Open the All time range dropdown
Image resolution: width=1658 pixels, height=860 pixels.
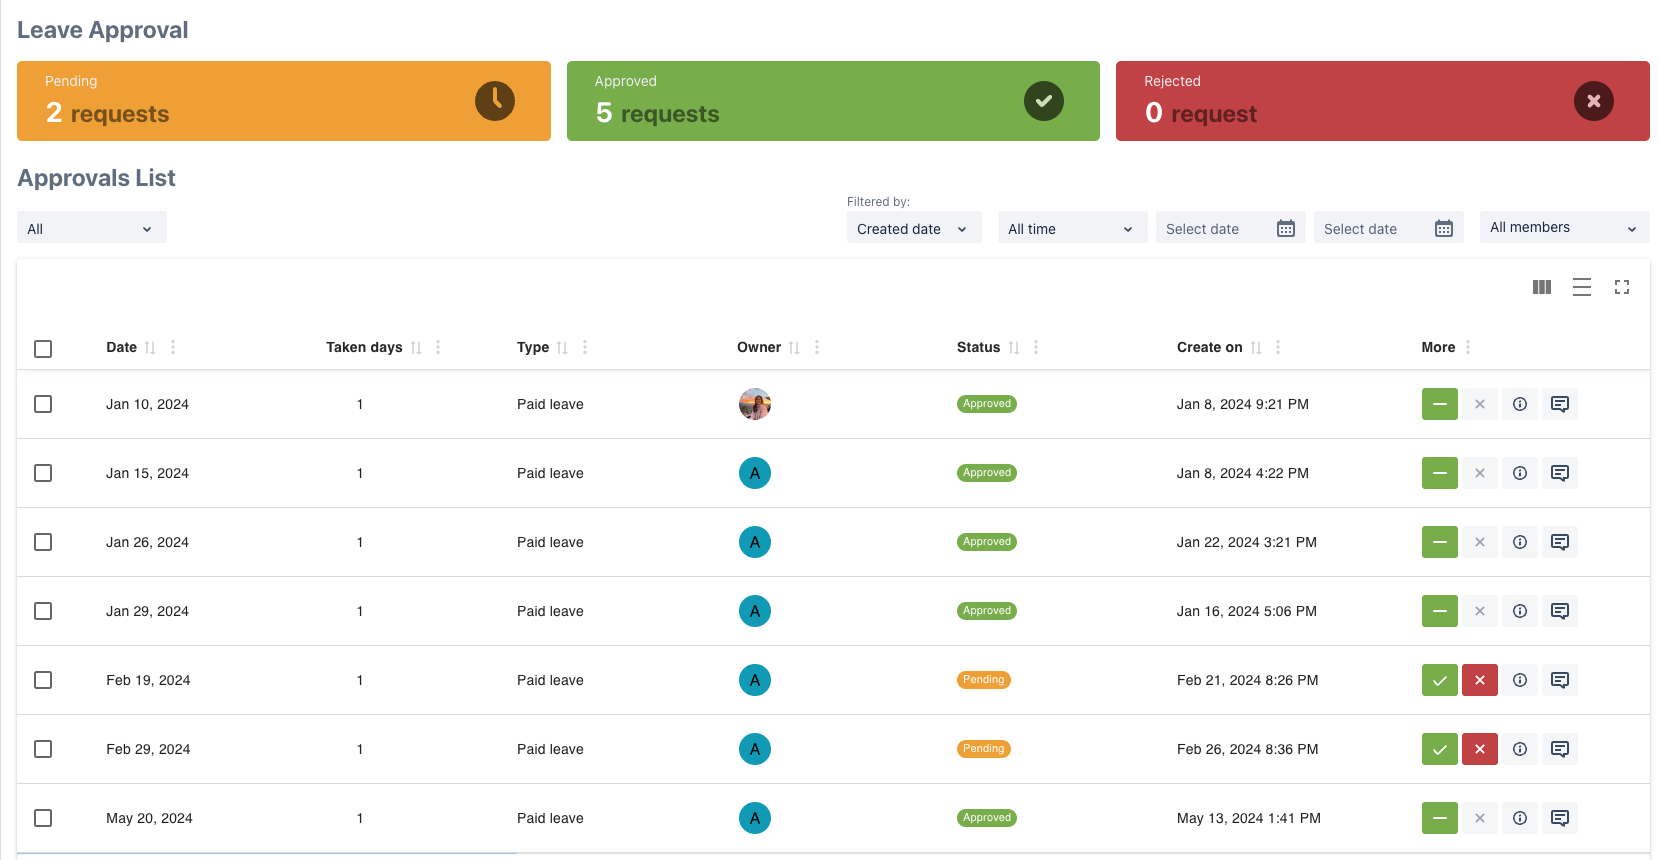(x=1071, y=229)
